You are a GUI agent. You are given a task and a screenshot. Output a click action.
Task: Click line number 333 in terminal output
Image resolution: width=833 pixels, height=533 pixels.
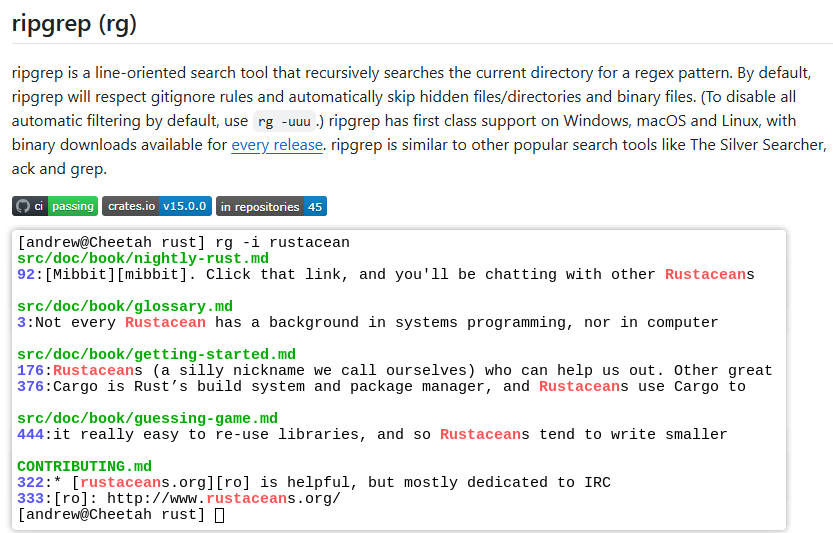point(30,498)
